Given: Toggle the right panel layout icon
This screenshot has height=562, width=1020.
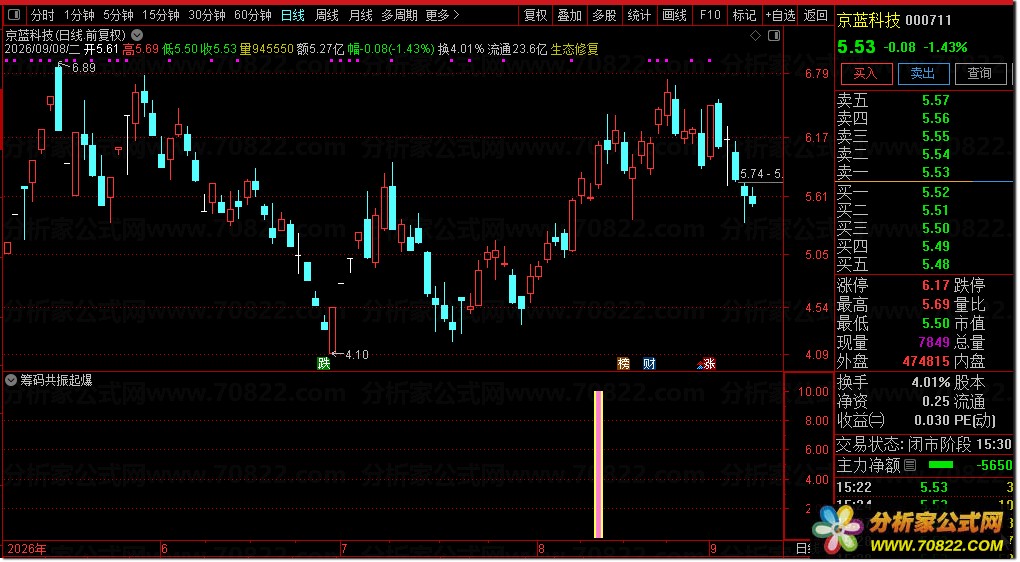Looking at the screenshot, I should click(x=774, y=36).
